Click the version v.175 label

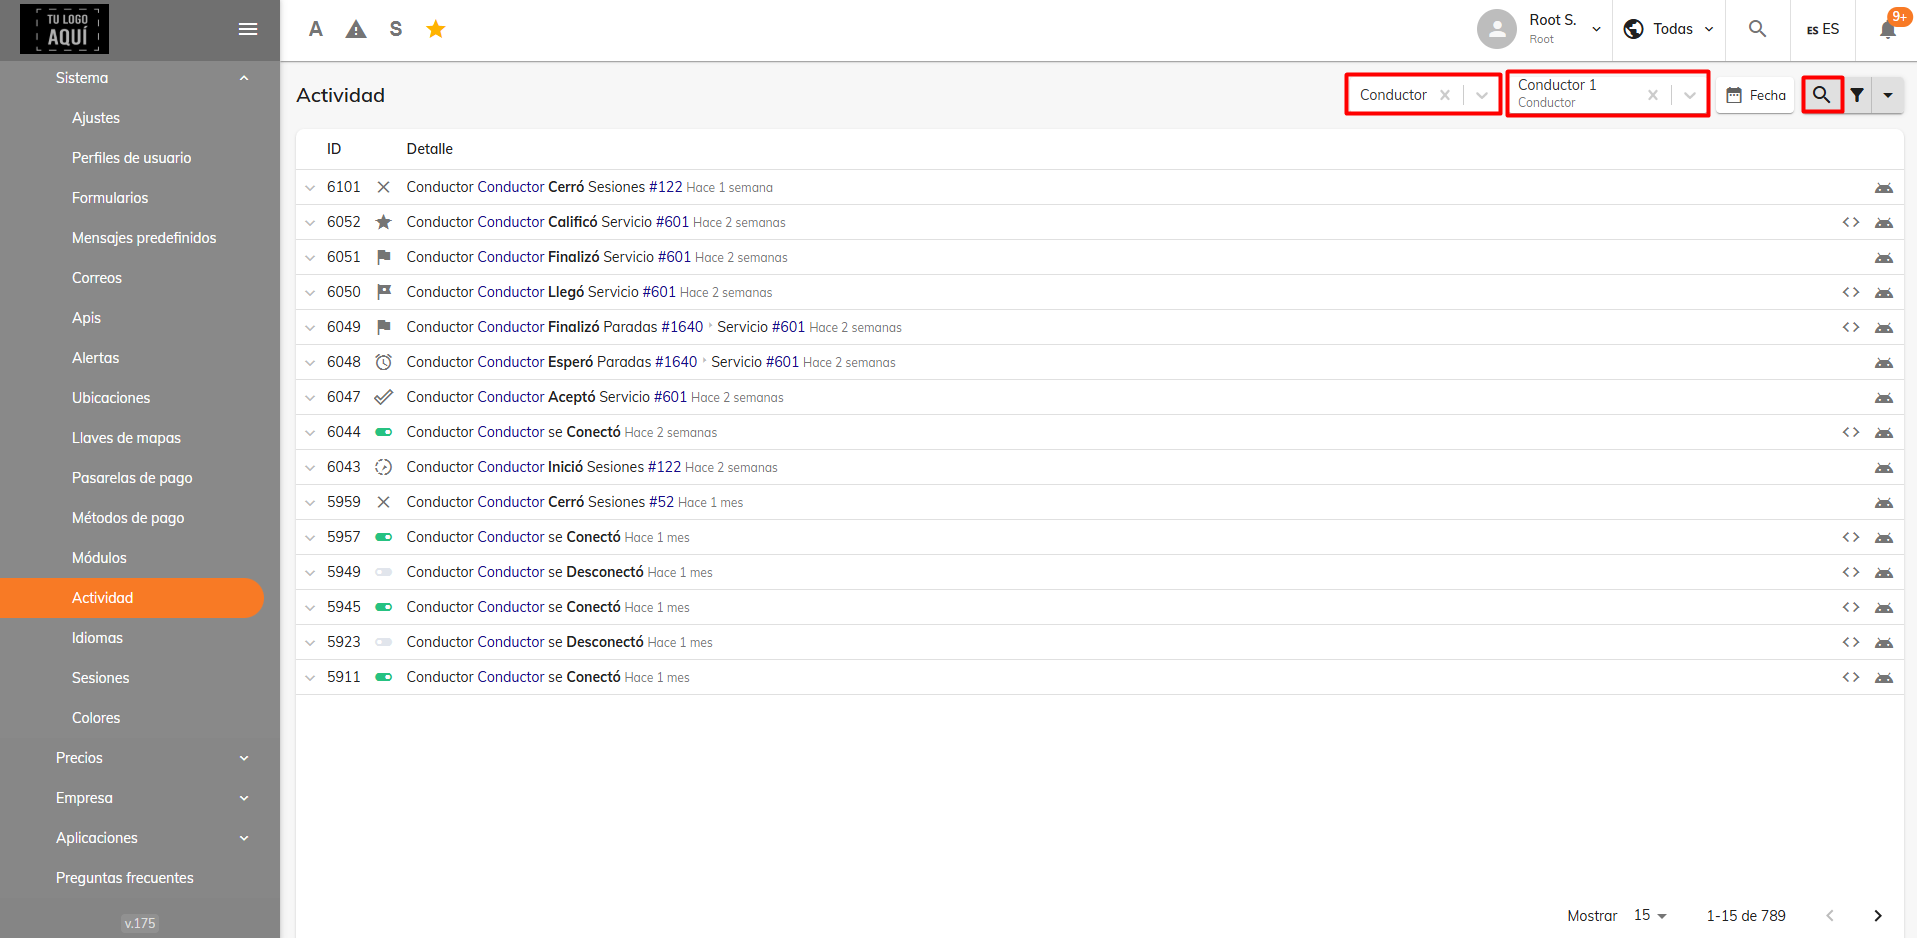coord(140,923)
